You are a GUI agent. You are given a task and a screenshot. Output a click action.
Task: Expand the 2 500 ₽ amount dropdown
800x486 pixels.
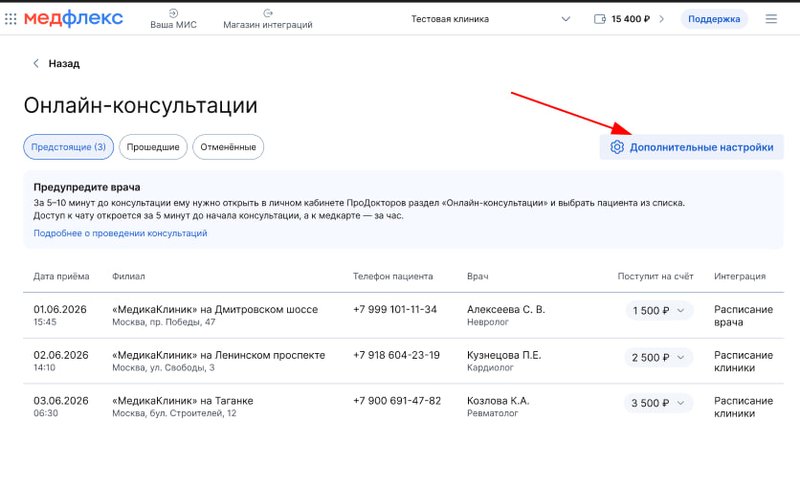click(658, 357)
